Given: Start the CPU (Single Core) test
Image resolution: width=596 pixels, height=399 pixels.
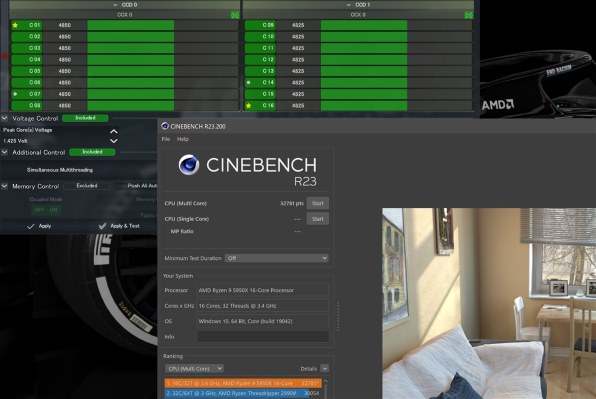Looking at the screenshot, I should [x=318, y=219].
